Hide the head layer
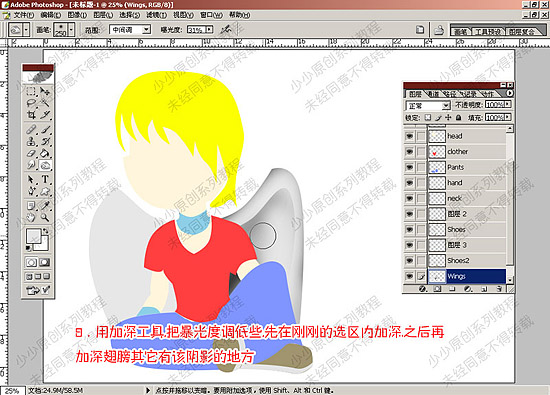Screen dimensions: 550x395 click(409, 136)
